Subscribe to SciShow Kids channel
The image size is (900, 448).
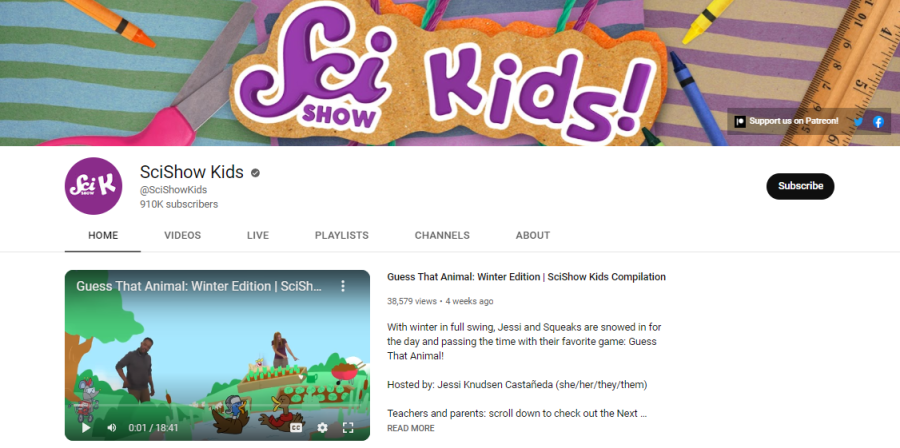click(800, 186)
